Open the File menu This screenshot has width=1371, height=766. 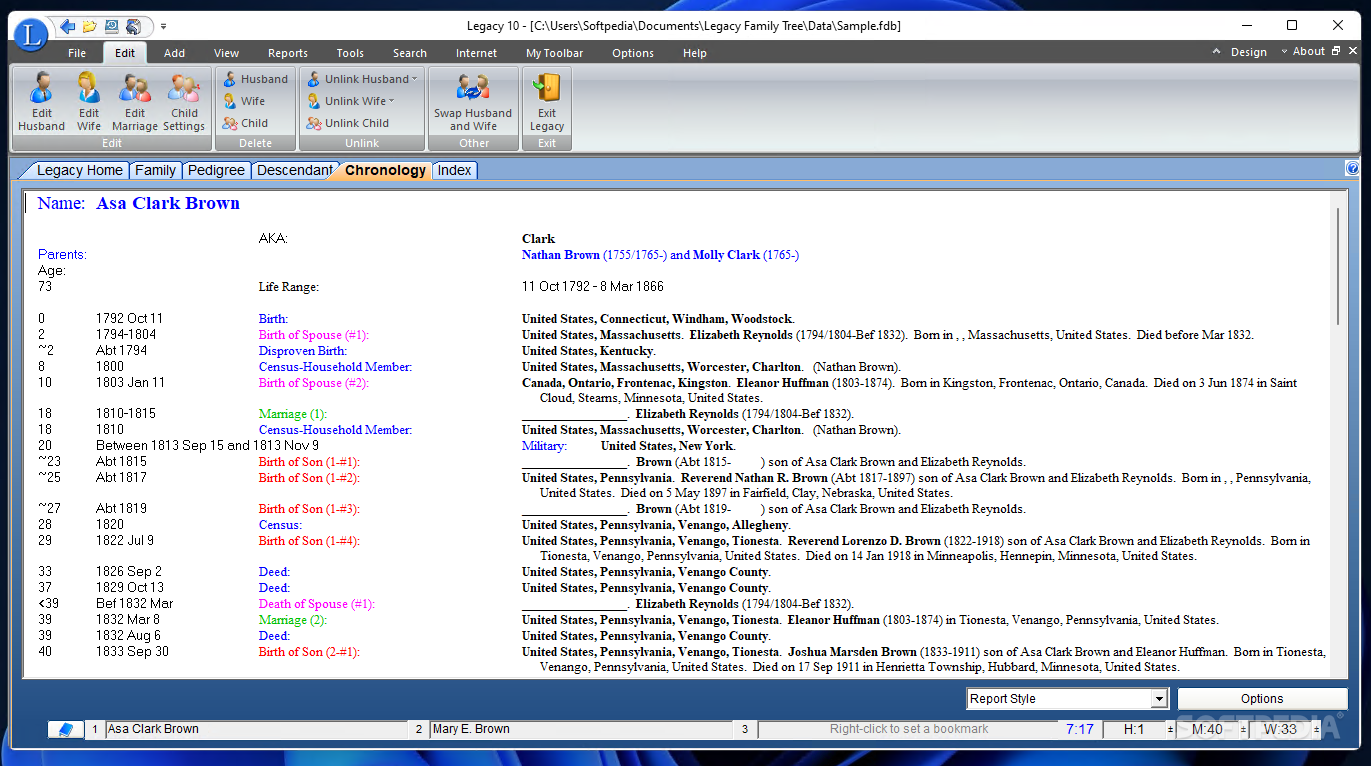(x=77, y=53)
